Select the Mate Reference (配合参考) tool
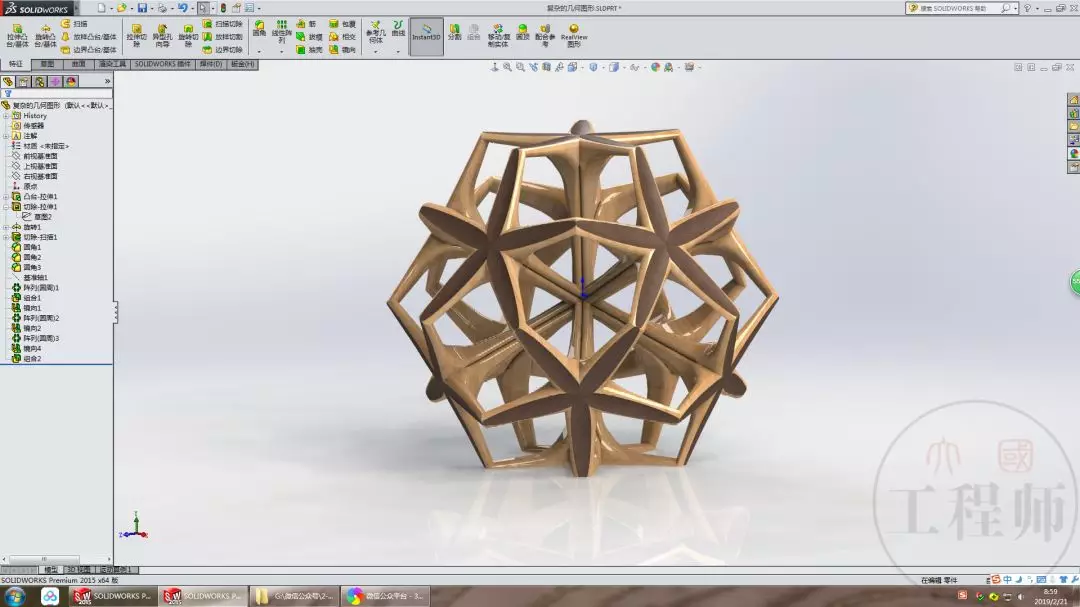 click(545, 35)
